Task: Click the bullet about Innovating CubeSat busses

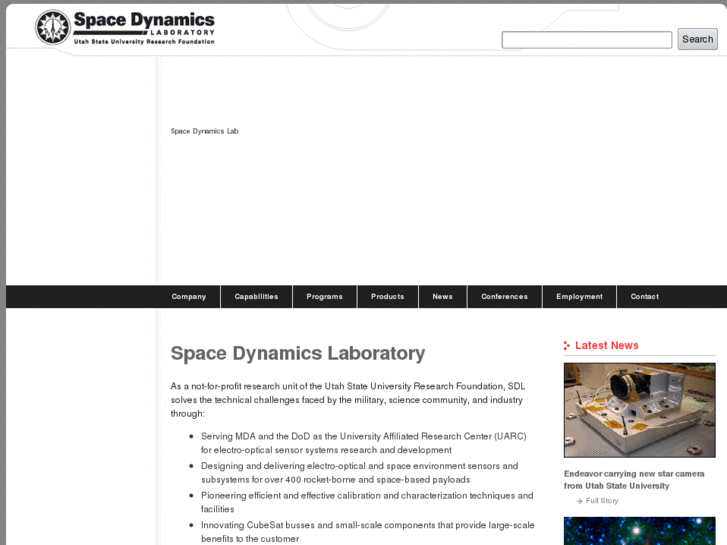Action: (x=368, y=532)
